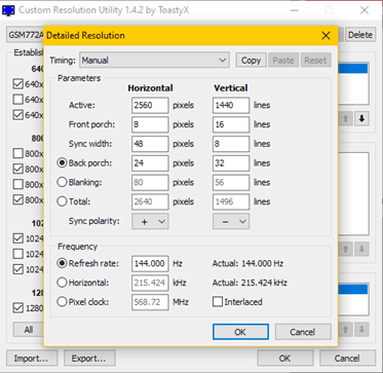
Task: Uncheck the first 1024 resolution checkbox
Action: pos(18,238)
